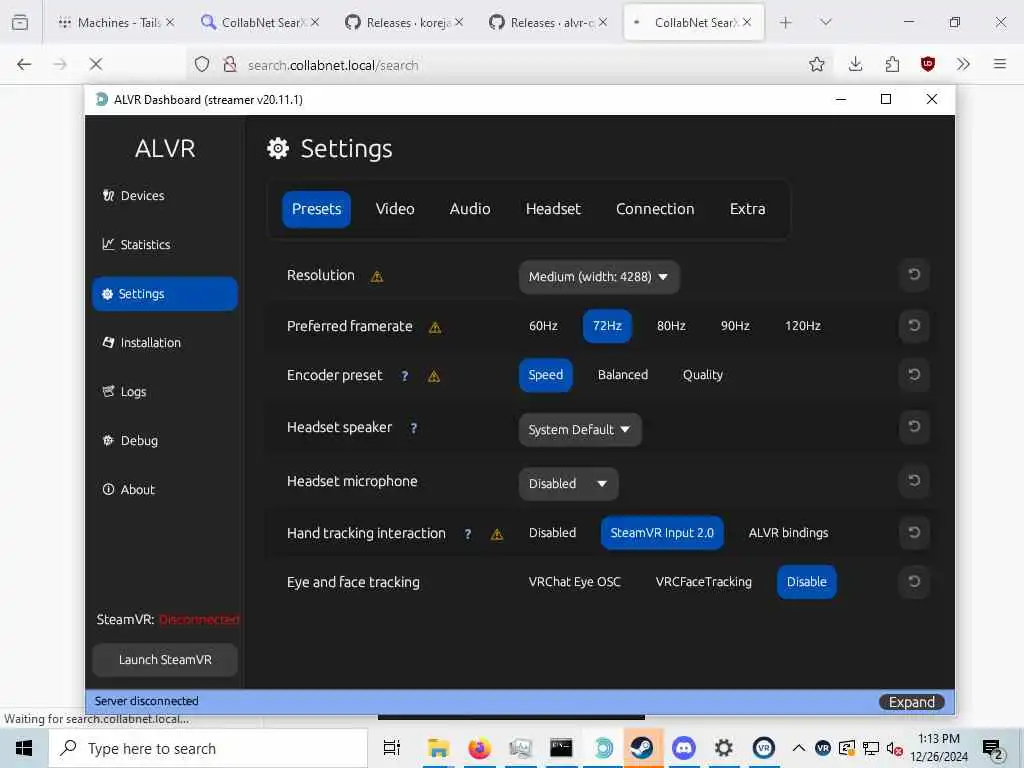Switch to the Machines - Tailscale tab
This screenshot has width=1024, height=768.
116,22
